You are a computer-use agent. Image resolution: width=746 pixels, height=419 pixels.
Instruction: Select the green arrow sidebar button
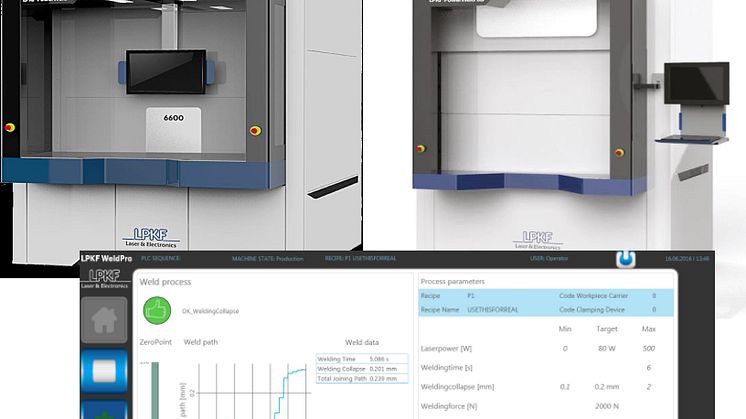104,410
